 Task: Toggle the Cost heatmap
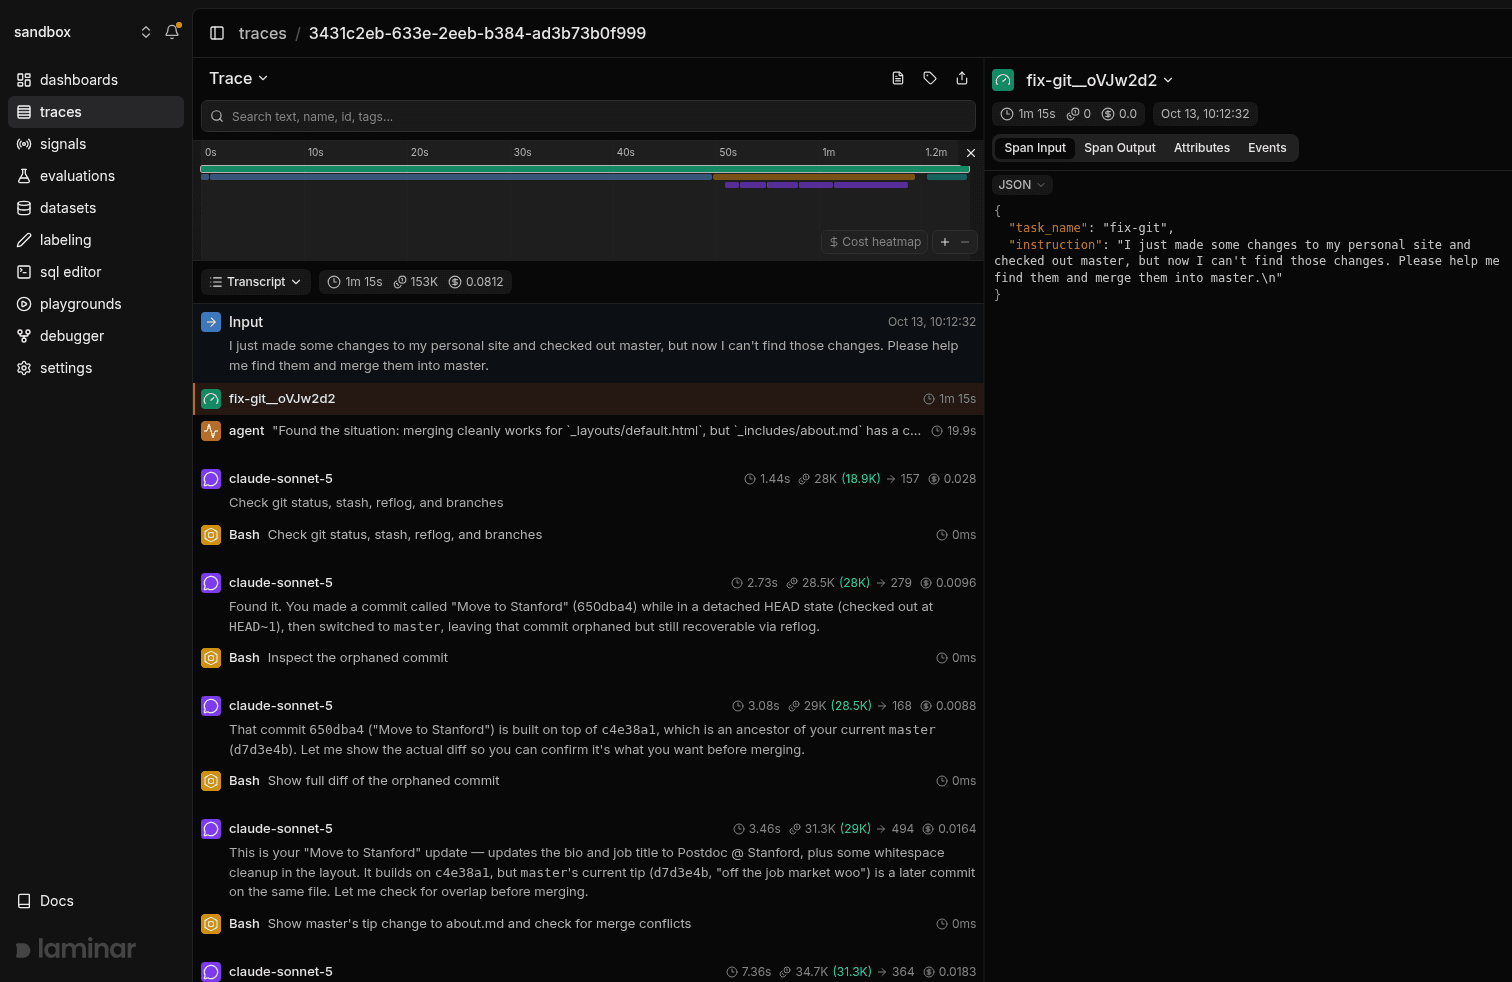click(875, 242)
